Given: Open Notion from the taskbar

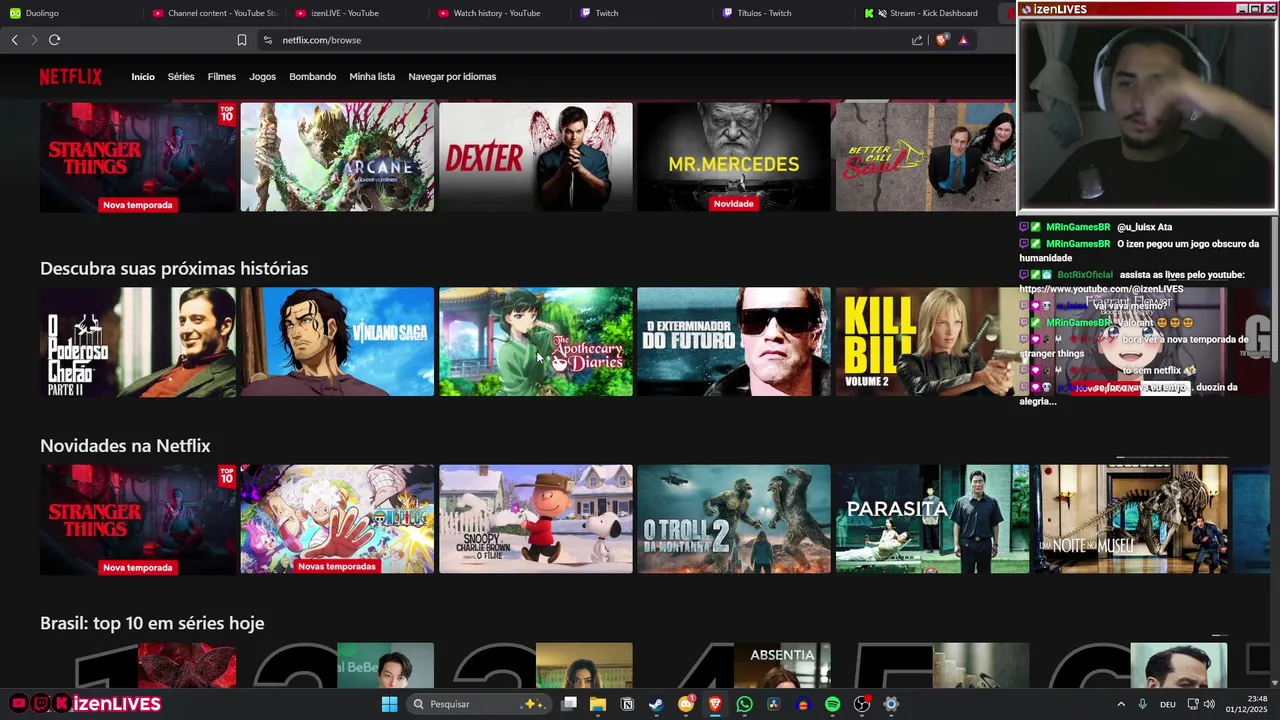Looking at the screenshot, I should point(627,704).
